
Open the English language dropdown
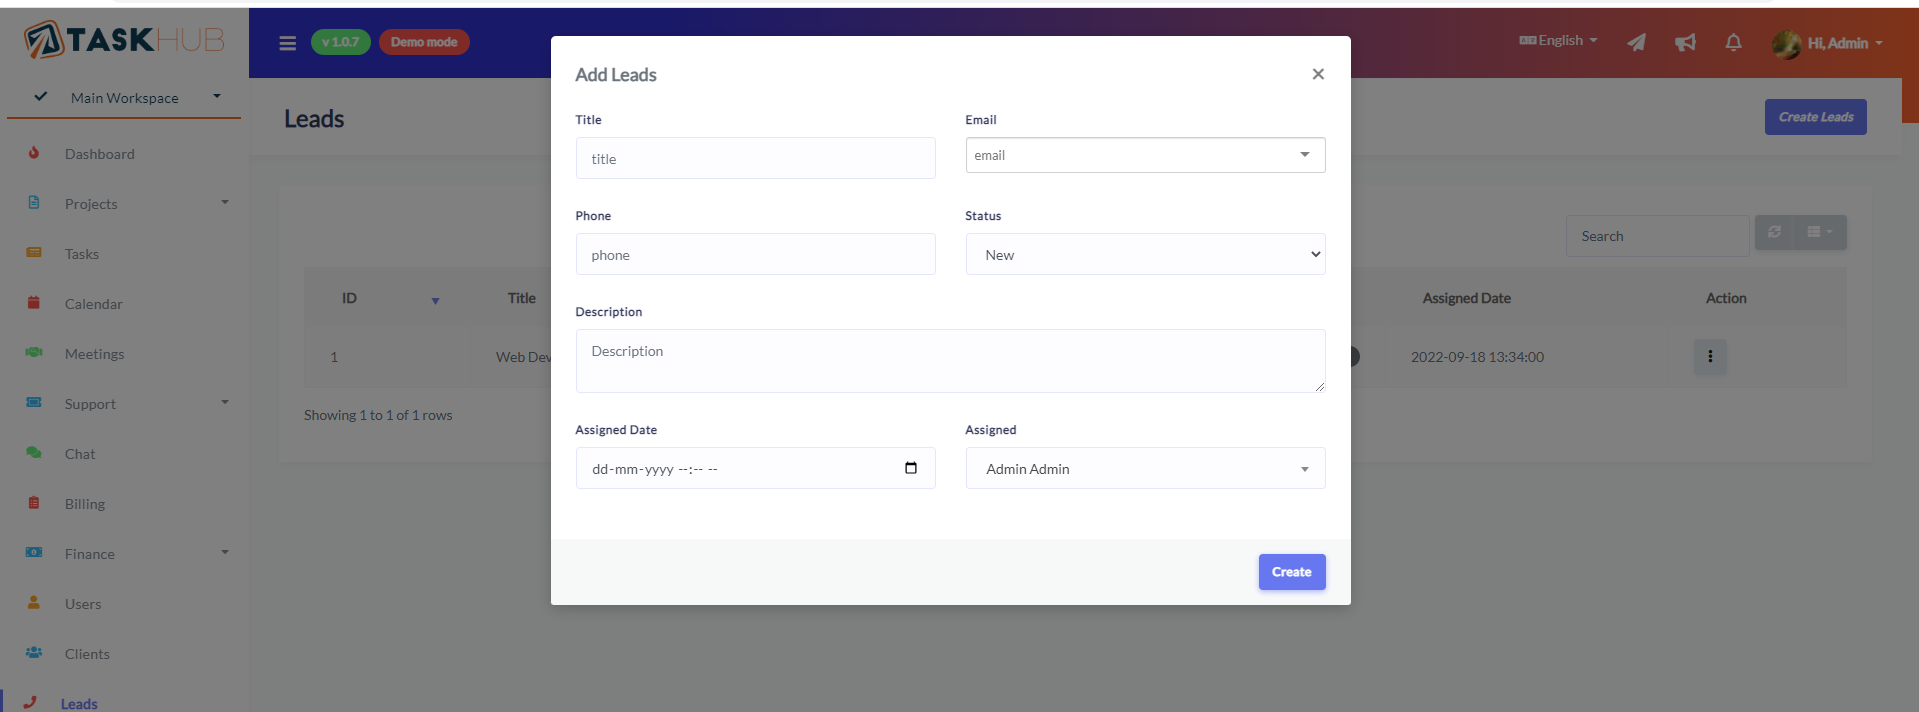point(1558,41)
